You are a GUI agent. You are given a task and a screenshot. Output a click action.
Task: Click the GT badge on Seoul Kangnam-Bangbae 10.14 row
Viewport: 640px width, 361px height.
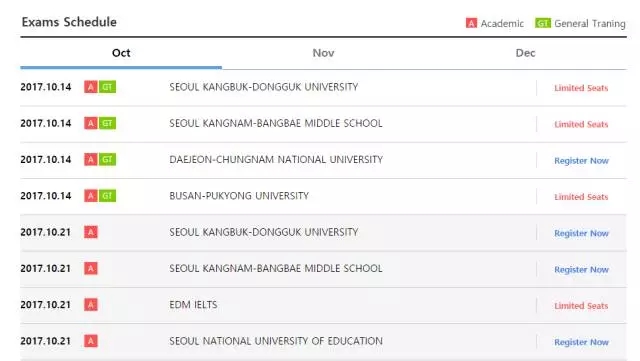107,123
